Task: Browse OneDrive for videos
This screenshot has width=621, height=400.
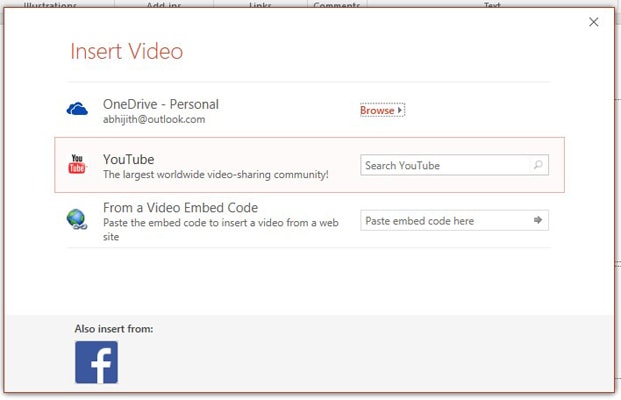Action: [x=382, y=110]
